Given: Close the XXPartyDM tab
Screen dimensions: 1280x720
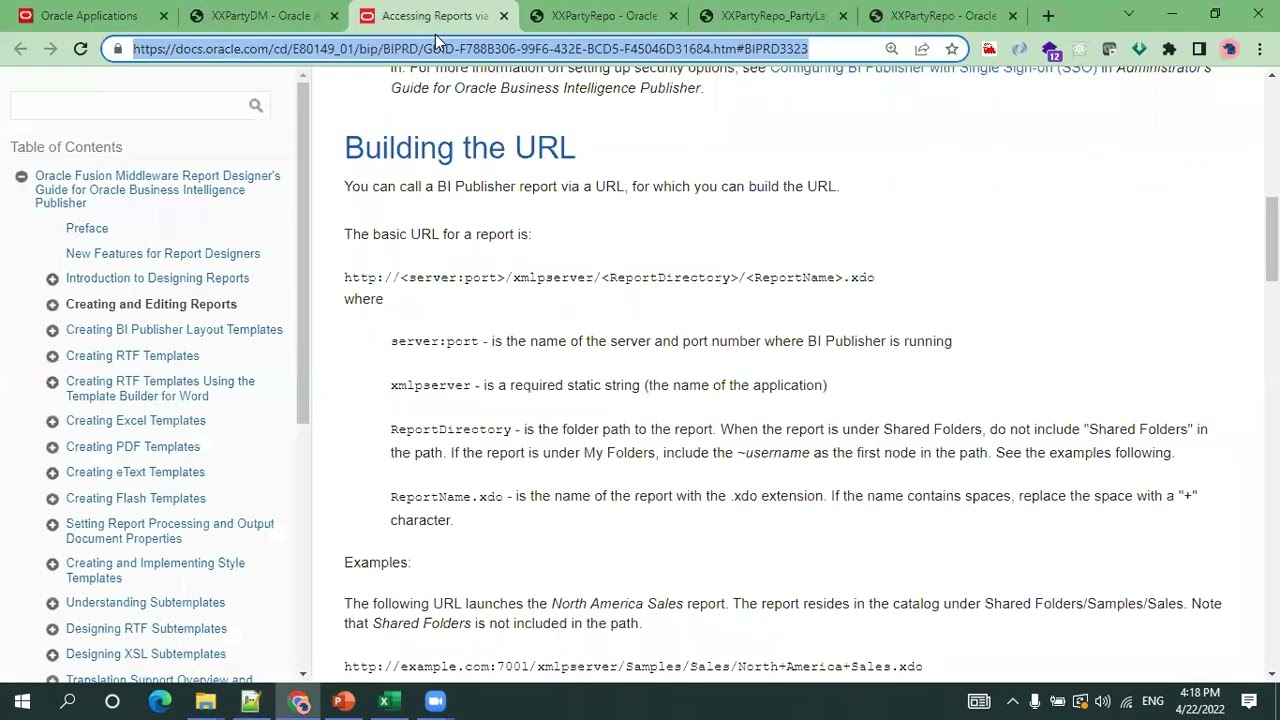Looking at the screenshot, I should click(334, 16).
